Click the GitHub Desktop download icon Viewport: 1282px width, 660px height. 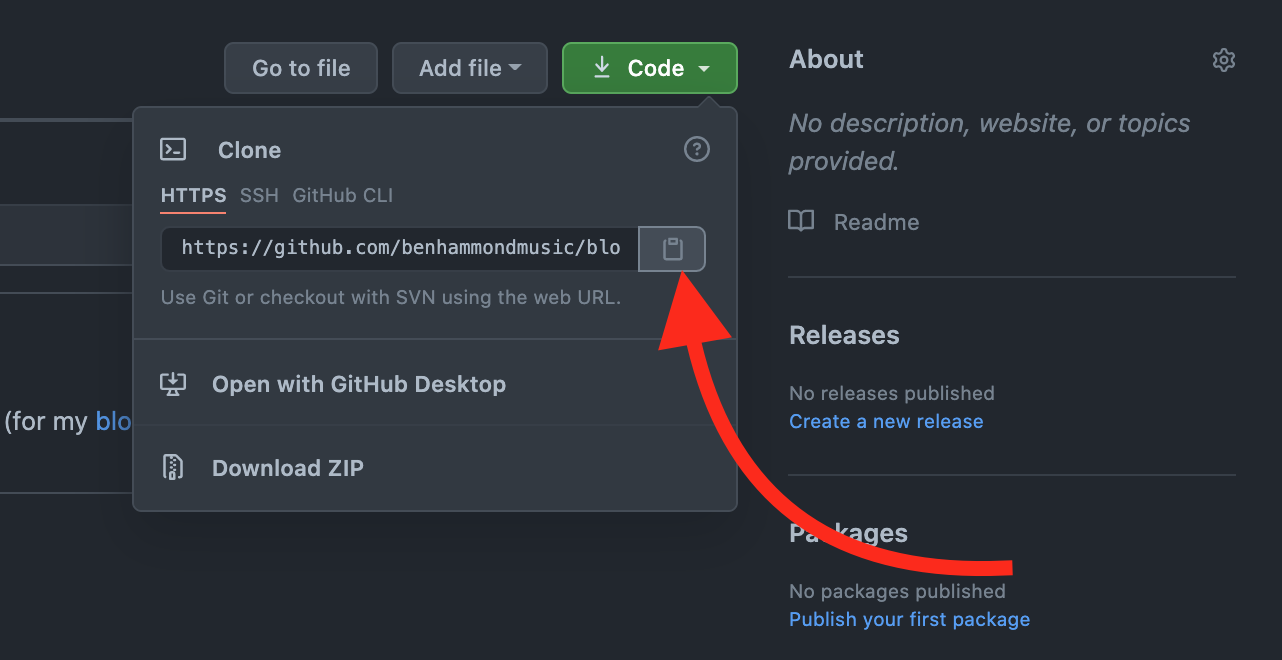173,384
